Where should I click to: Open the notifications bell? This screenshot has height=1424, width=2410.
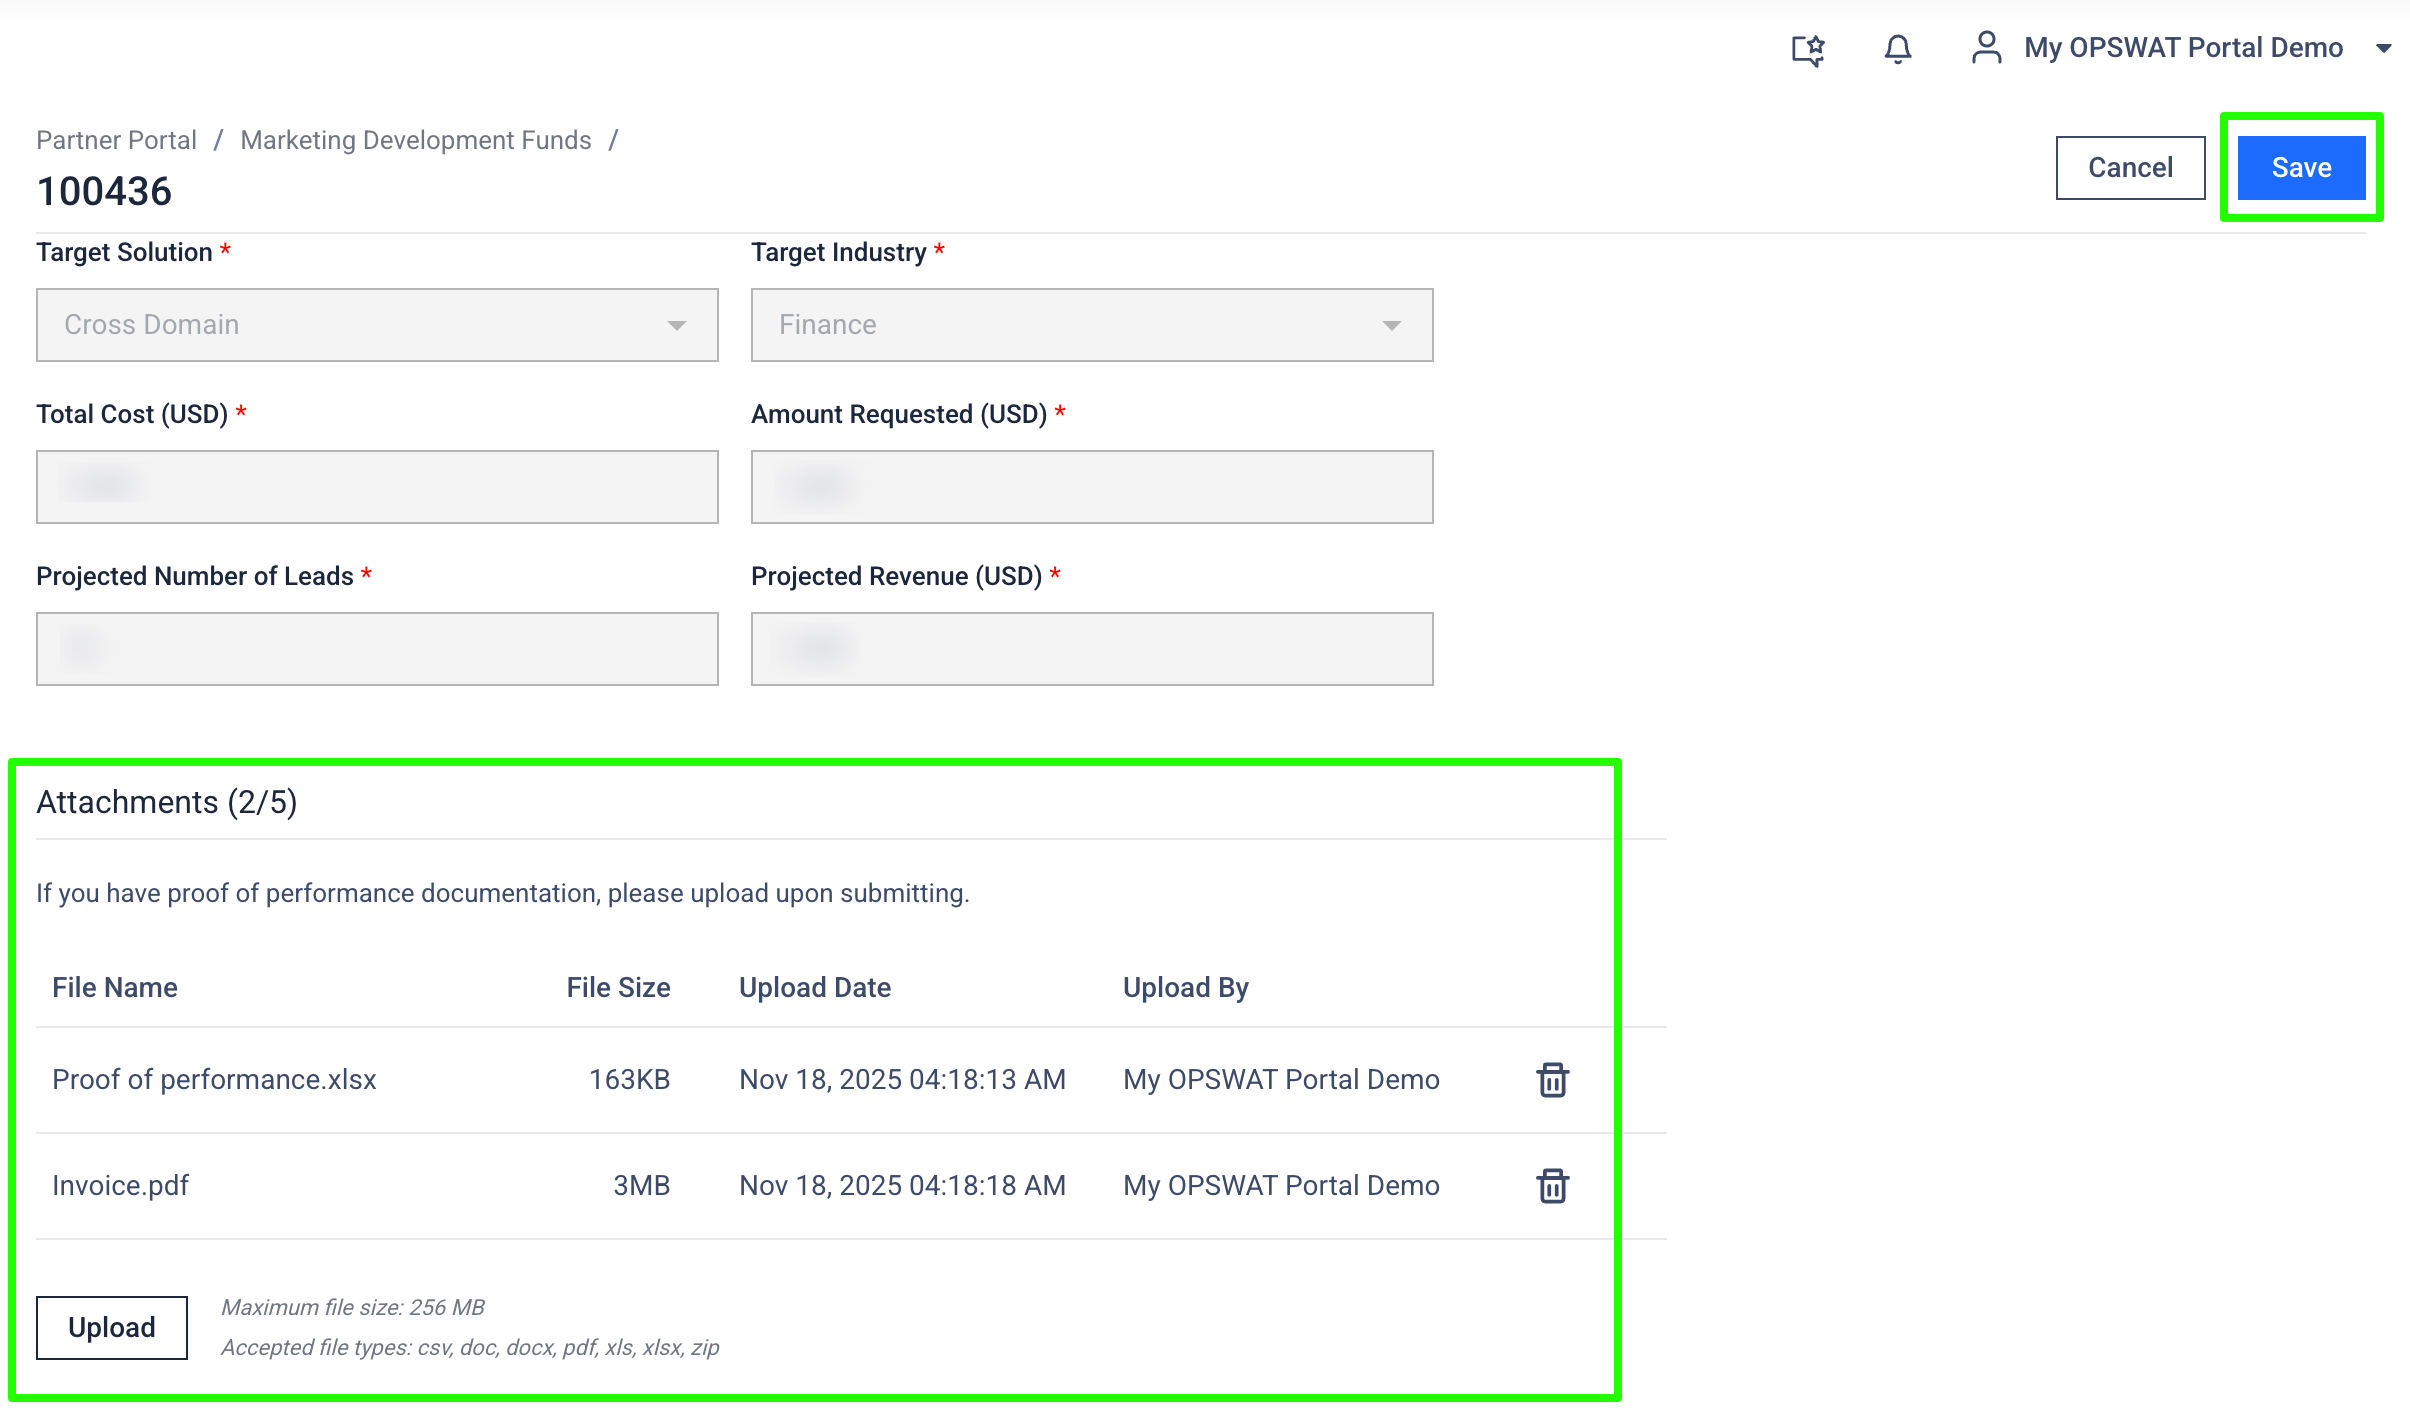tap(1897, 49)
